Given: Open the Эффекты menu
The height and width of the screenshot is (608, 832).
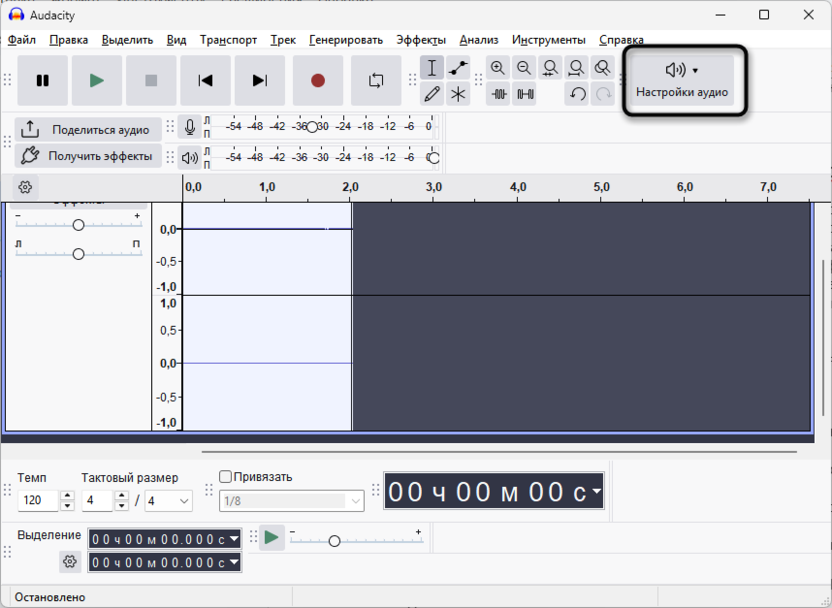Looking at the screenshot, I should (x=420, y=40).
